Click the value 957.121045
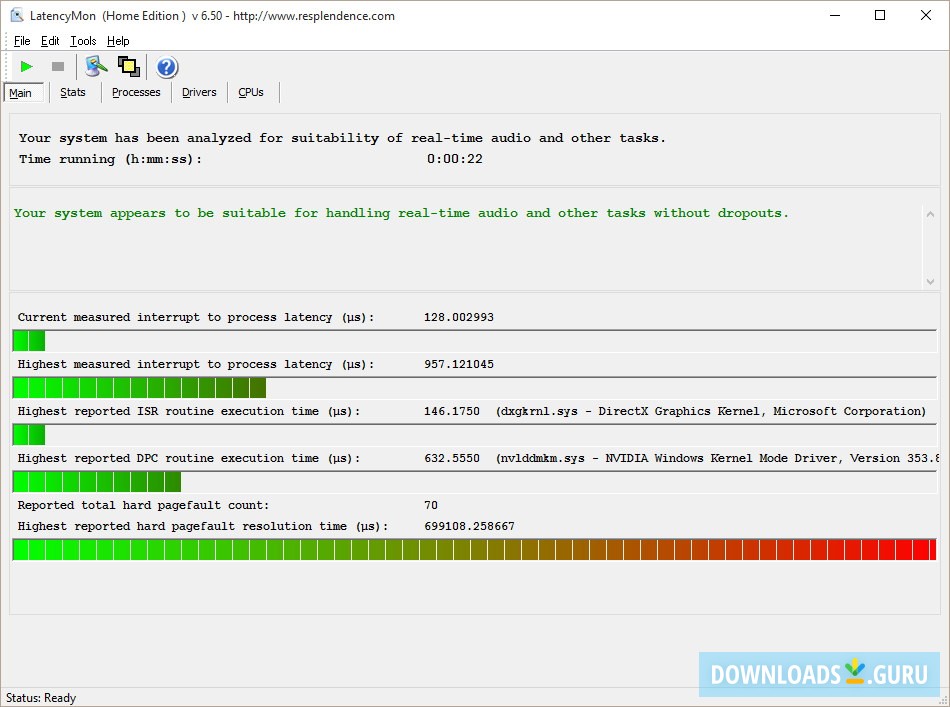 point(459,364)
